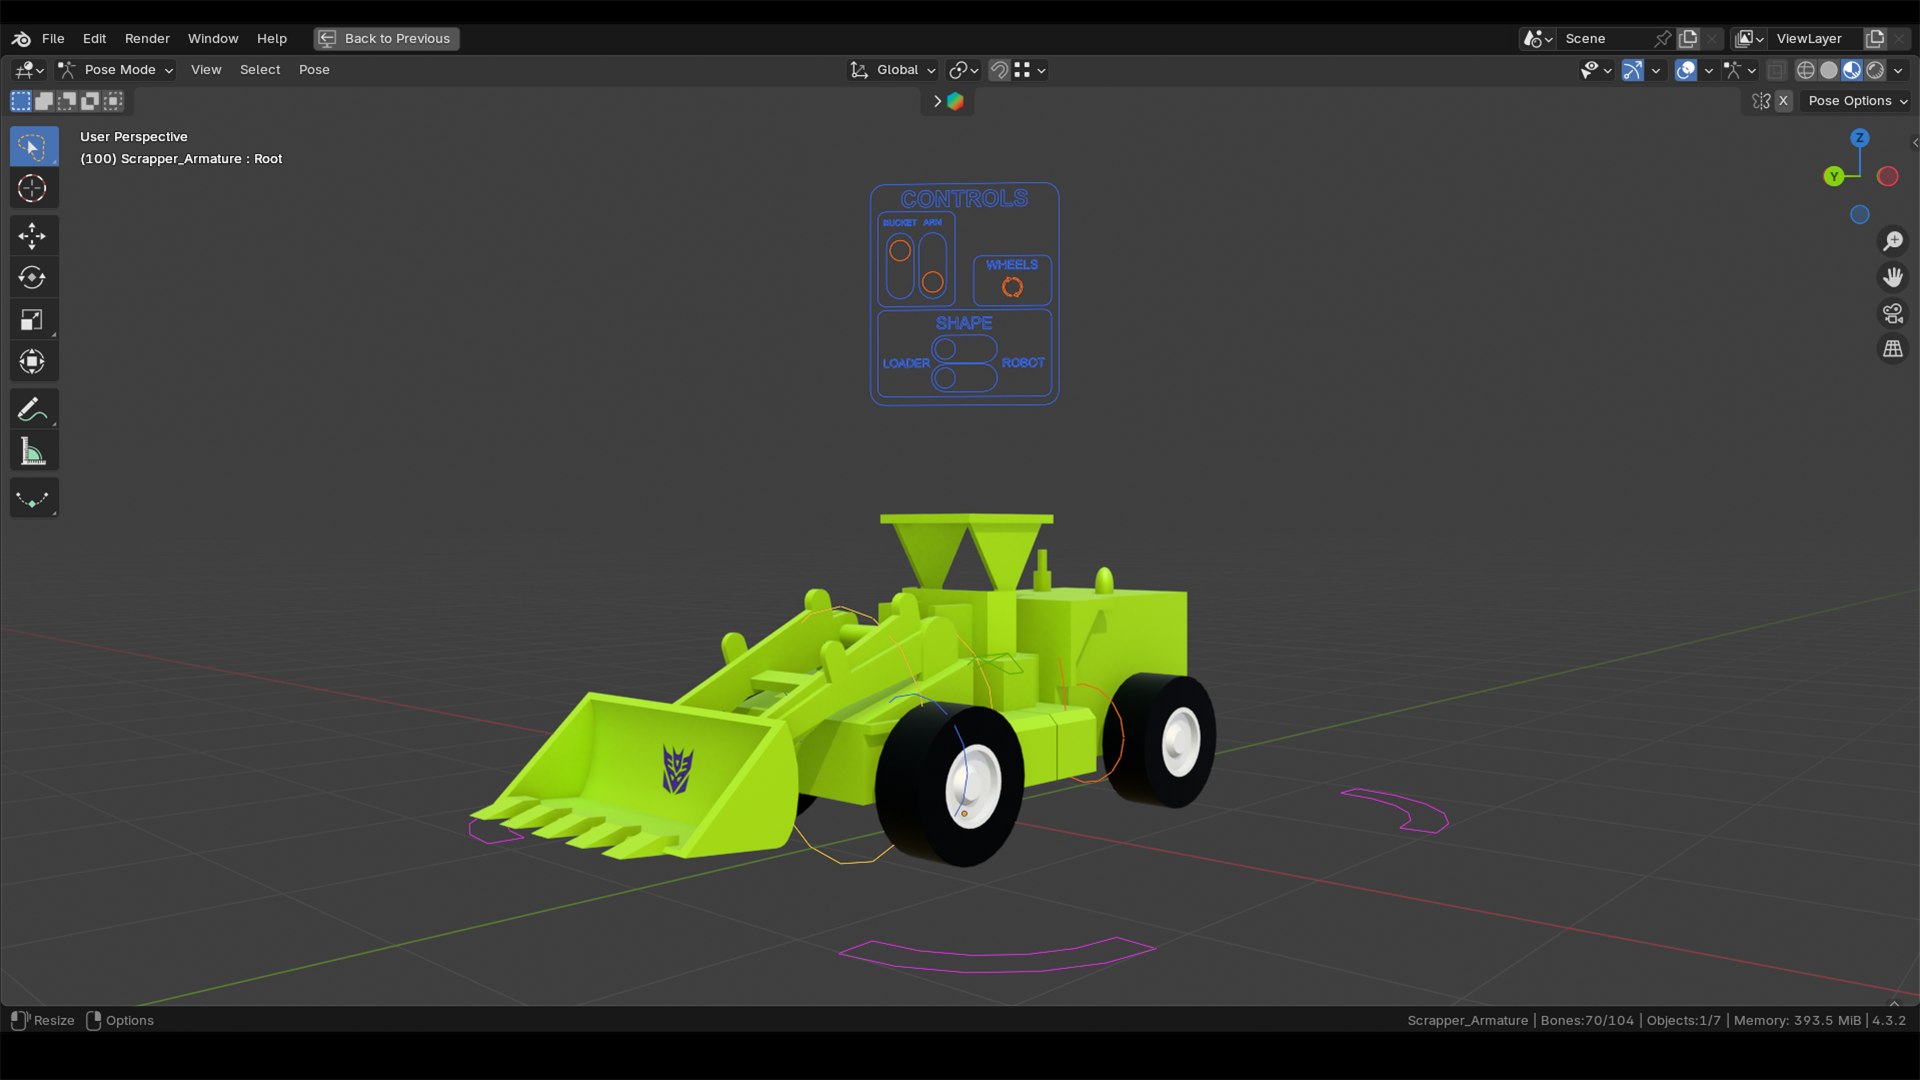The width and height of the screenshot is (1920, 1080).
Task: Expand the asset shelf chevron
Action: click(937, 101)
